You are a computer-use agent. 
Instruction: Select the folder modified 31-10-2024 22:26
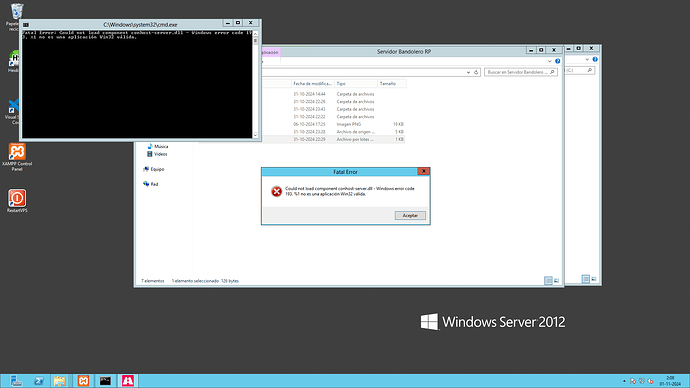[x=334, y=102]
